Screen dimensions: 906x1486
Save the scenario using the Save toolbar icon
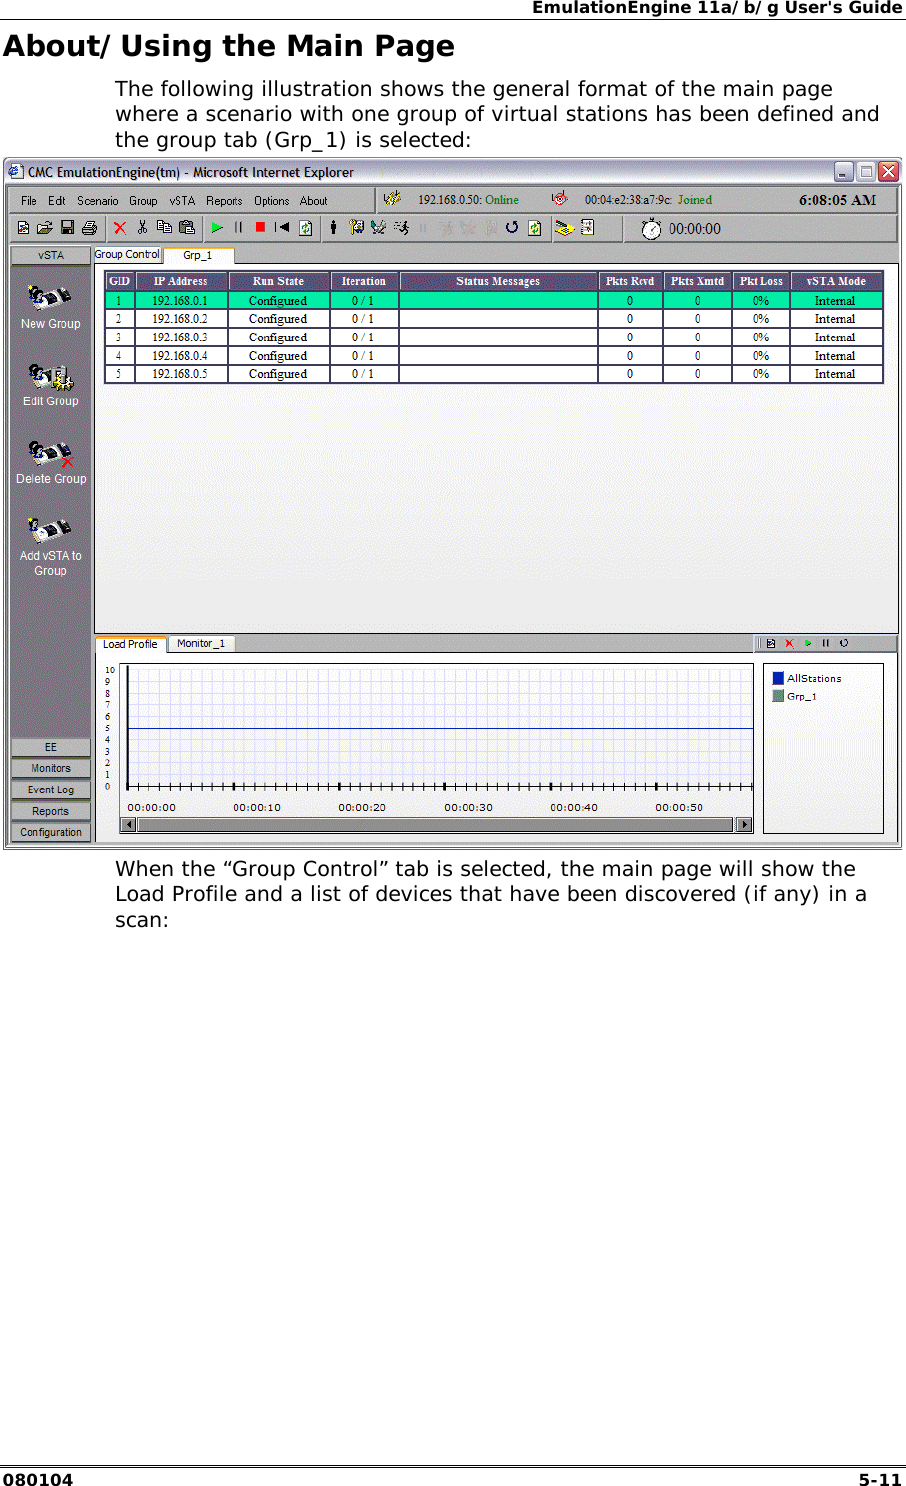tap(66, 228)
